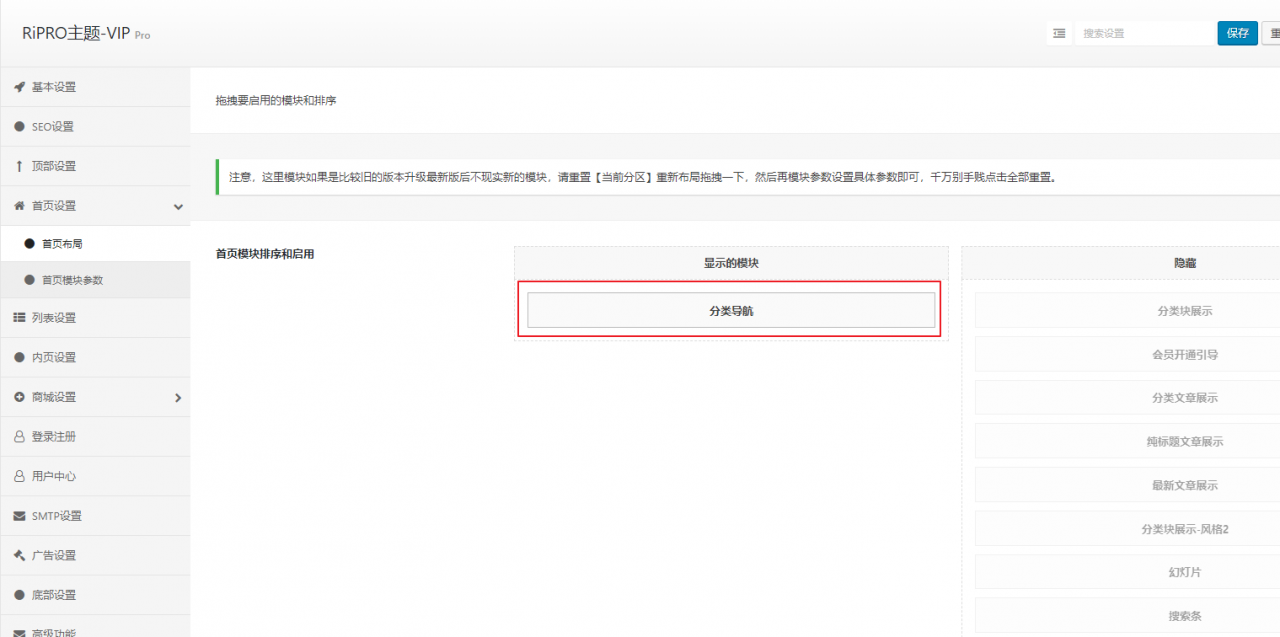
Task: Expand the 商城设置 submenu arrow
Action: tap(178, 396)
